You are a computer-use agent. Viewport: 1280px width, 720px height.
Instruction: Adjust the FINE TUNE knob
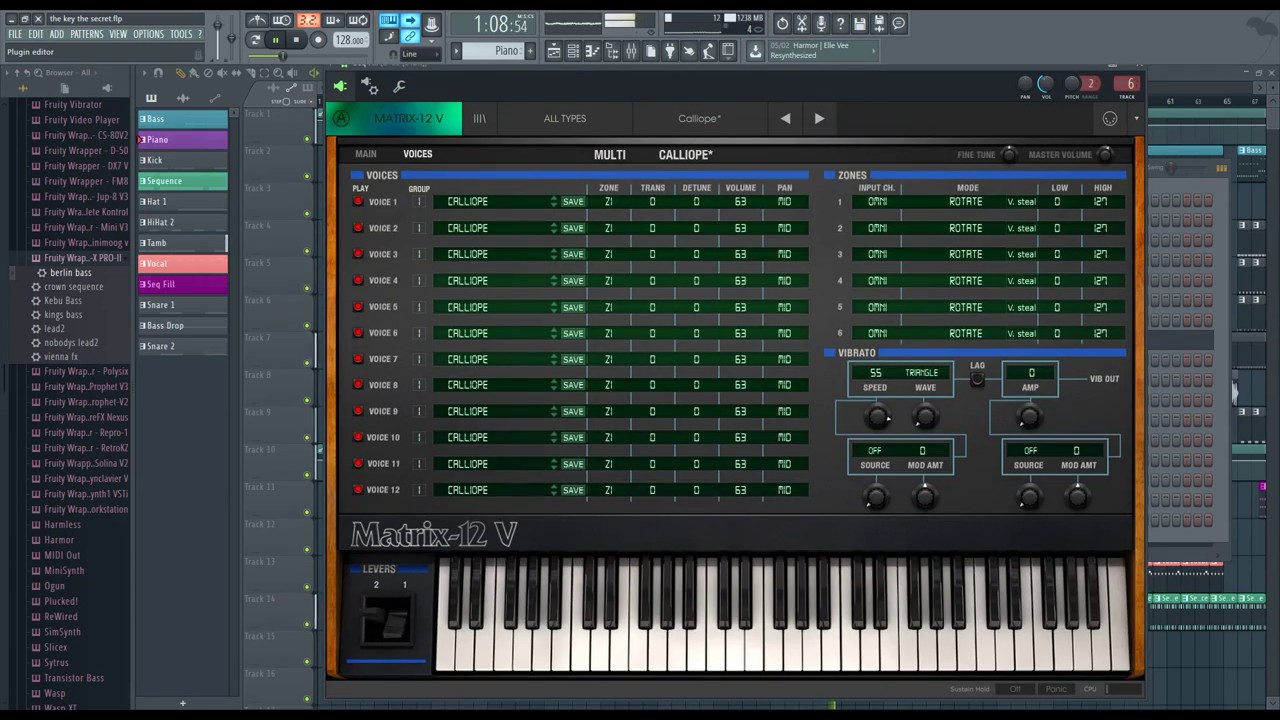[x=1008, y=154]
